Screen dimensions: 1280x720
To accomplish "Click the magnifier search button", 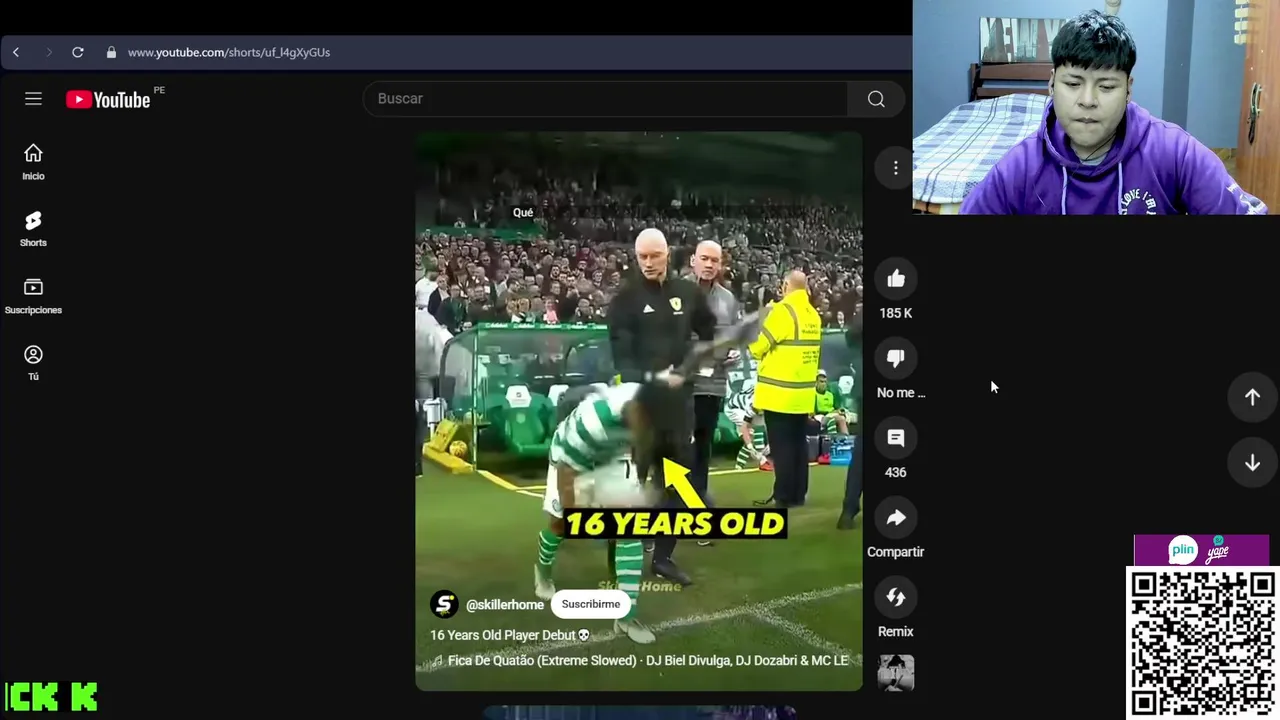I will 876,98.
